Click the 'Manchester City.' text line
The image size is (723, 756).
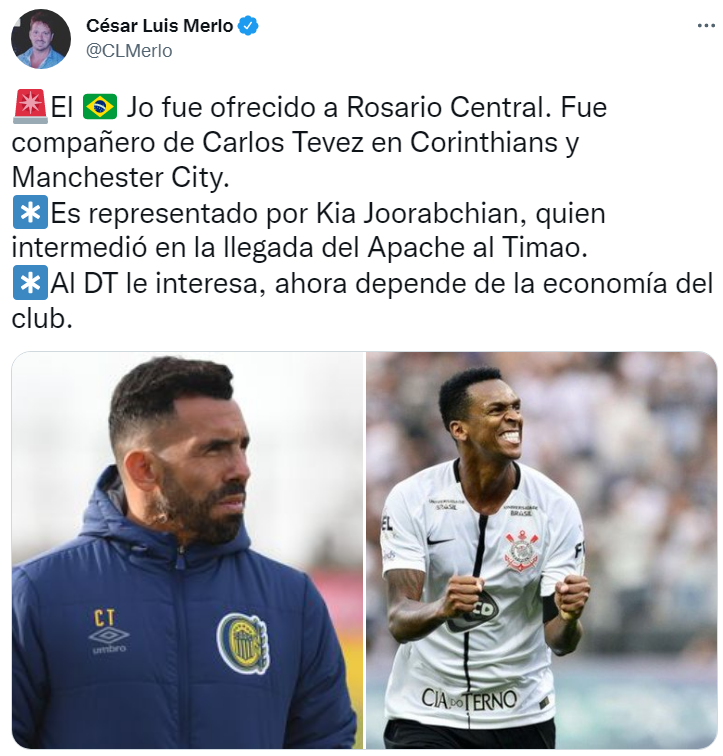pos(120,177)
